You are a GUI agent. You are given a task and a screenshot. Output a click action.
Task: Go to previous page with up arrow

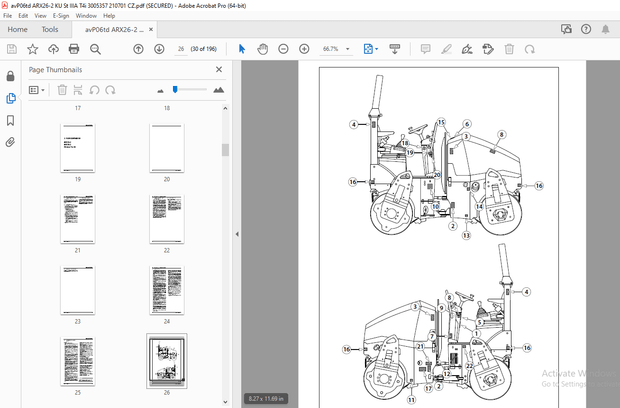click(x=138, y=49)
